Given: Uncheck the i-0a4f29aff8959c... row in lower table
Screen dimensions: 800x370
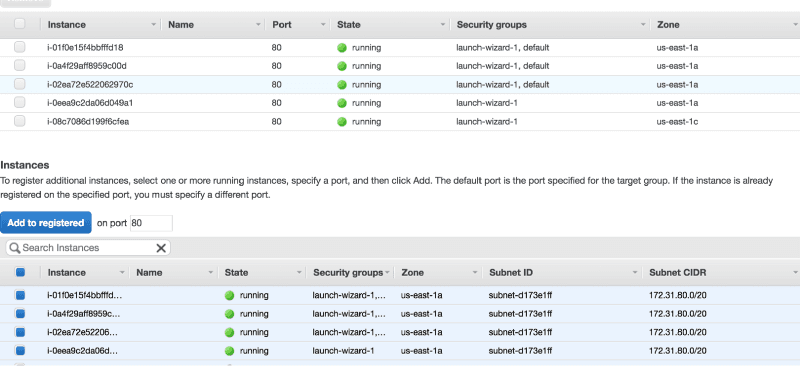Looking at the screenshot, I should click(x=20, y=313).
